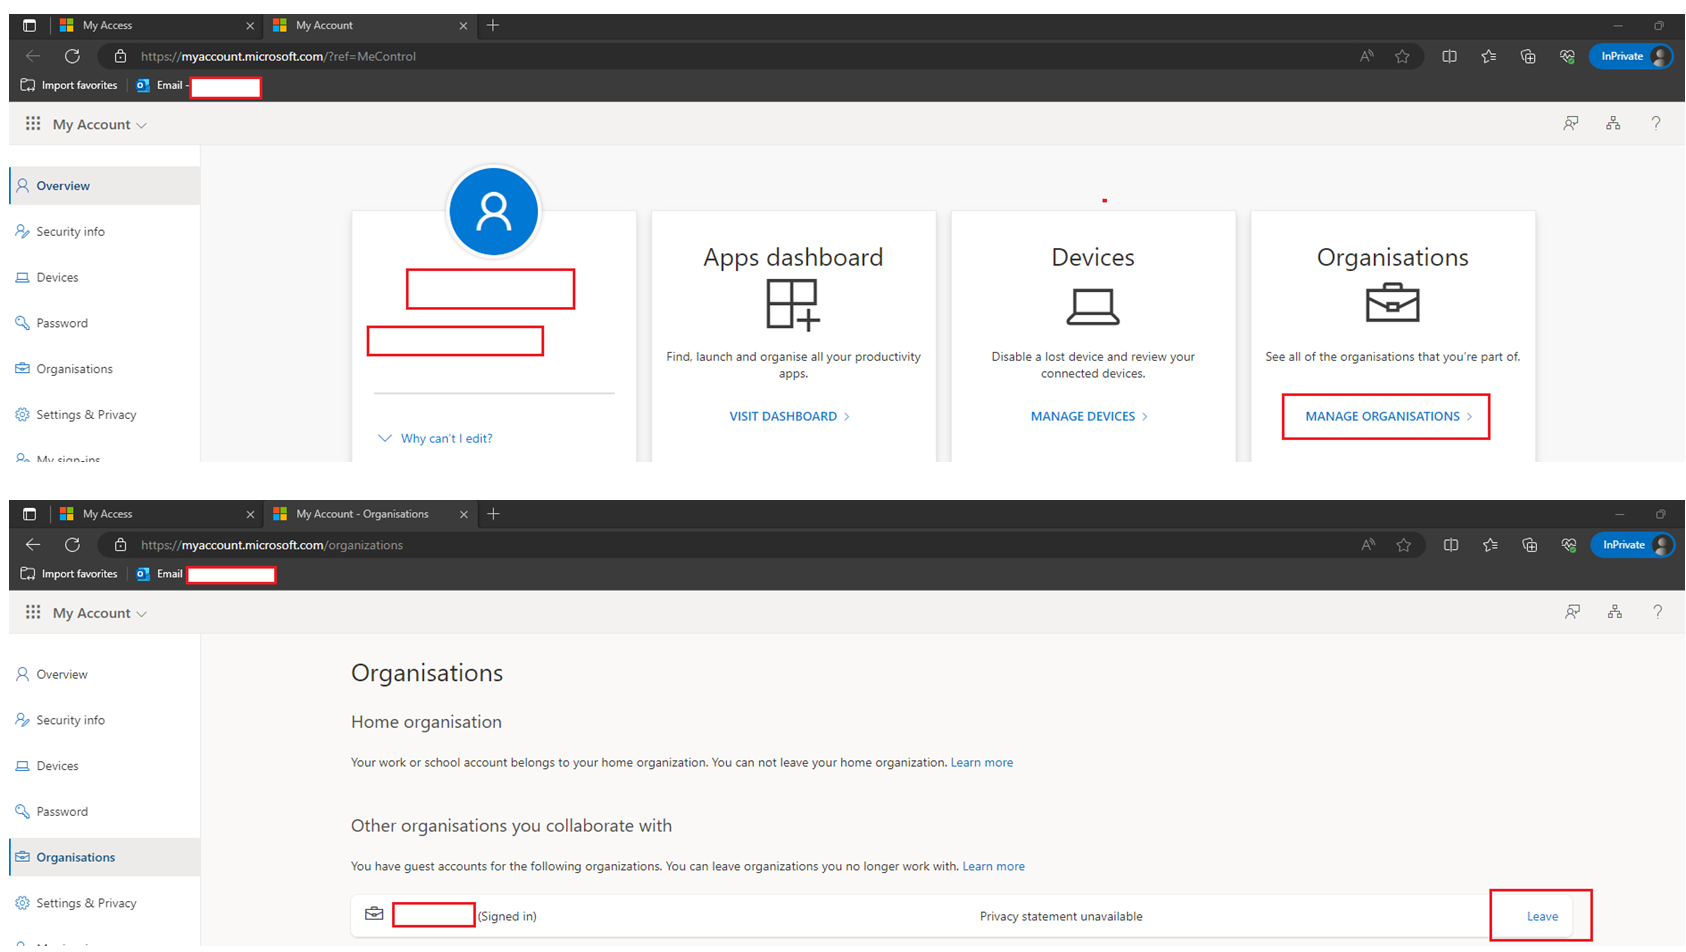The height and width of the screenshot is (952, 1686).
Task: Select Devices in the left sidebar
Action: pos(57,277)
